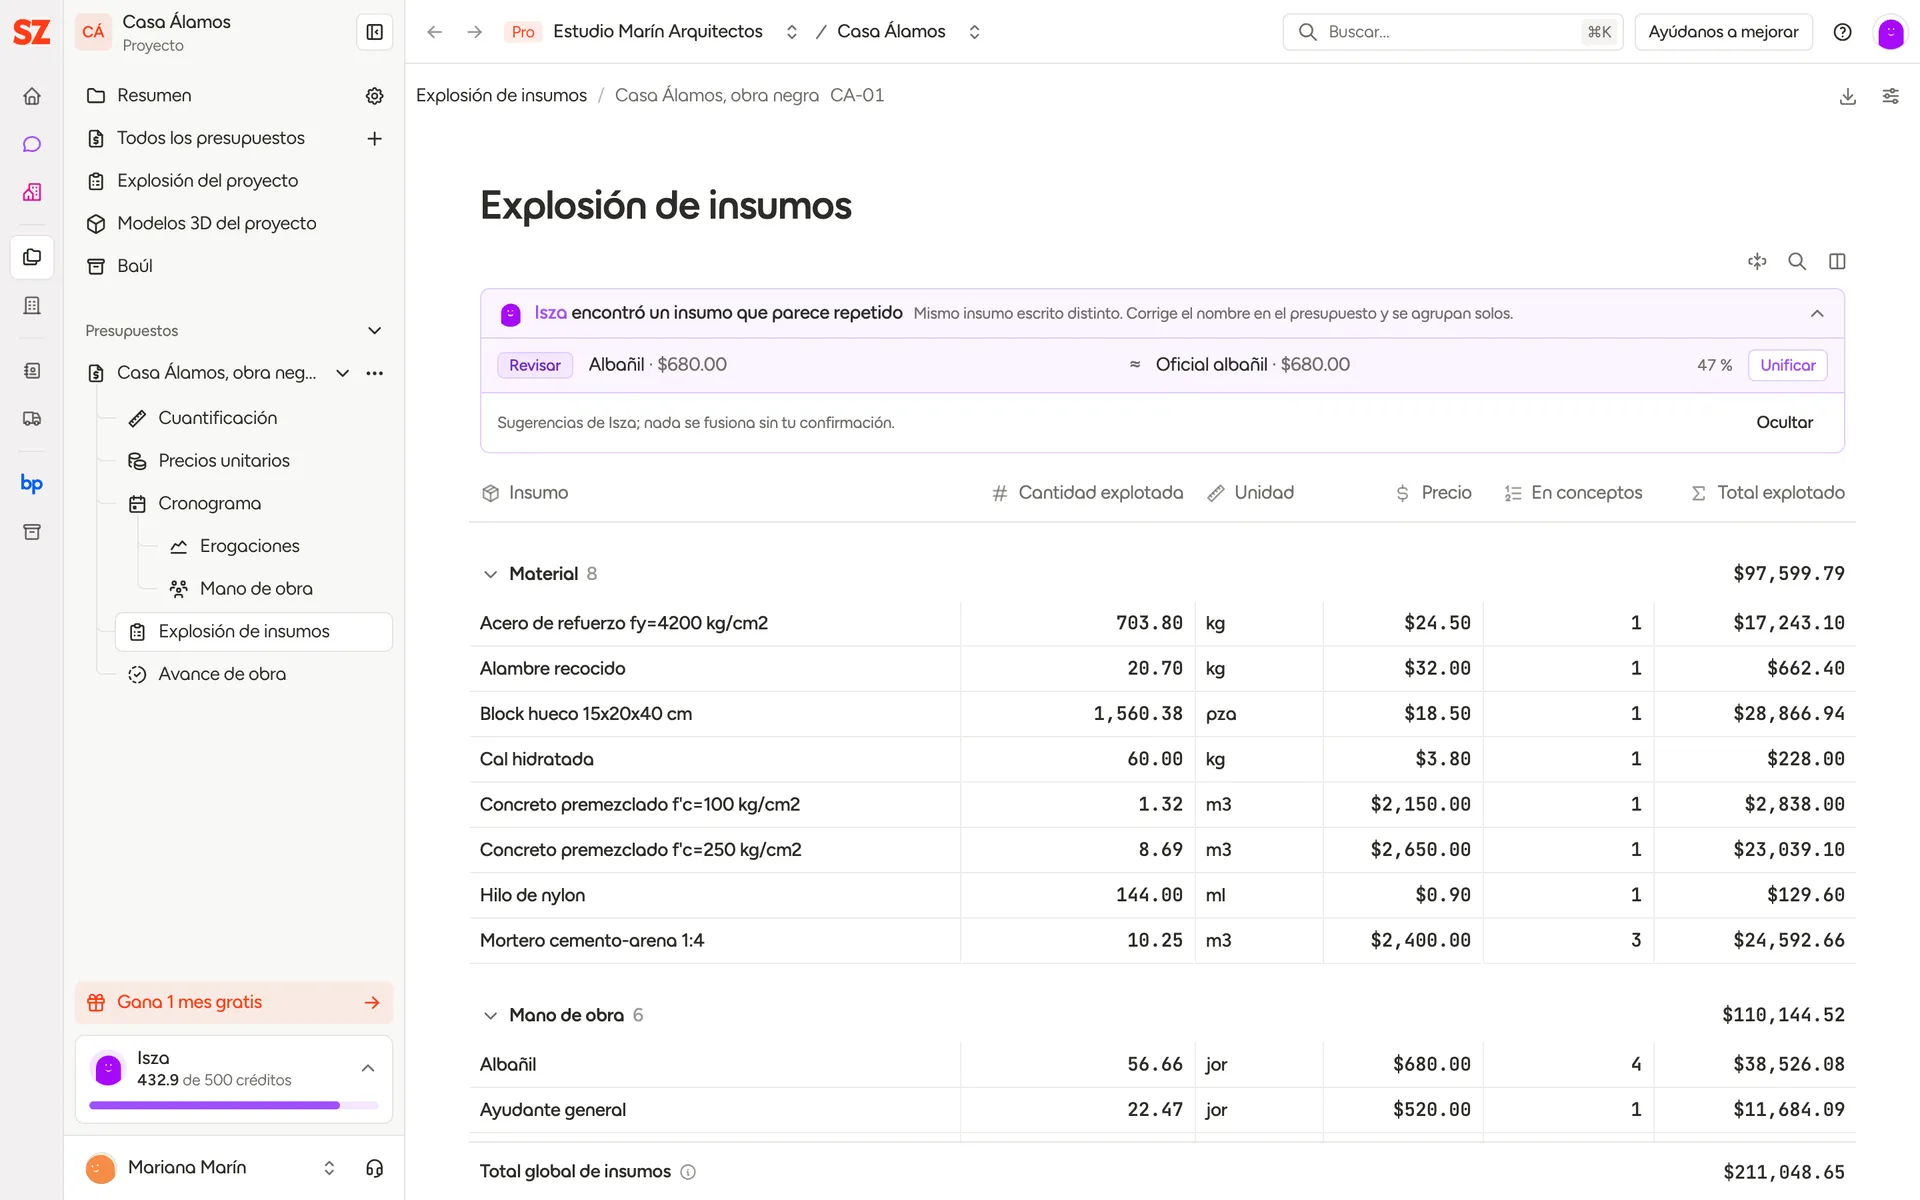
Task: Toggle the sidebar collapse icon
Action: coord(374,32)
